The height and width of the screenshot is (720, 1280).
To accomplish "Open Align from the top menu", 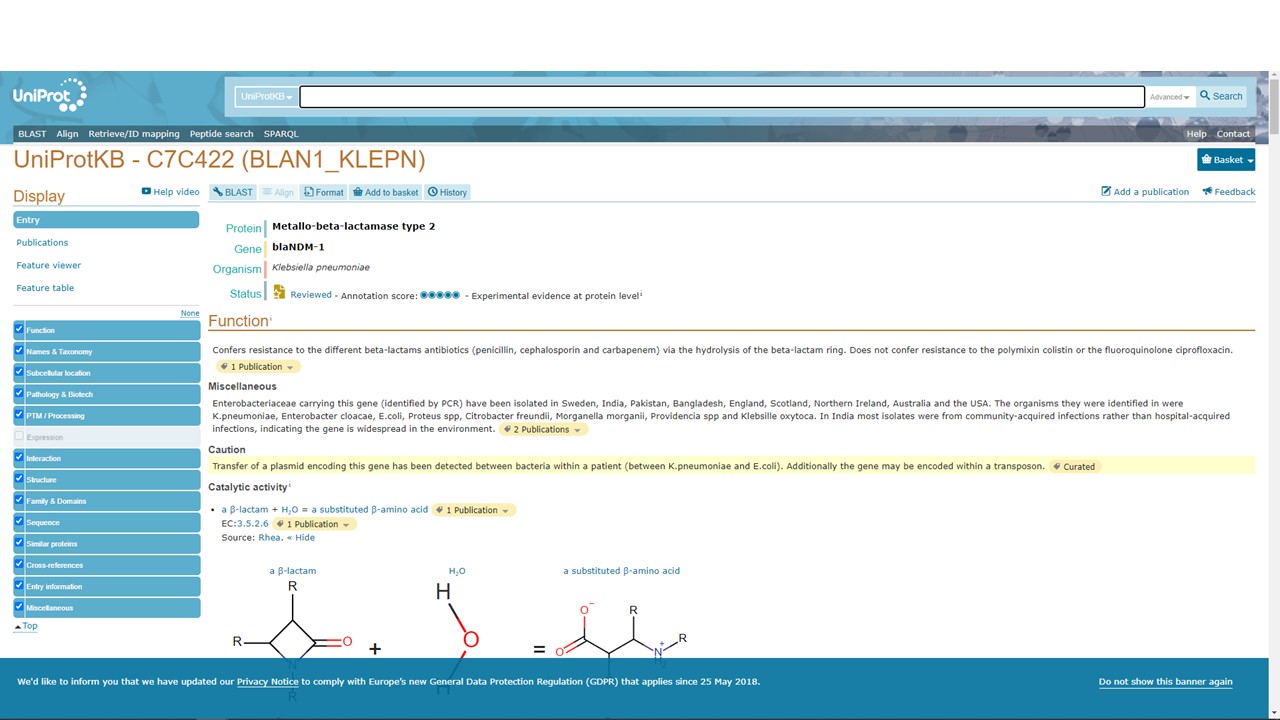I will point(67,134).
